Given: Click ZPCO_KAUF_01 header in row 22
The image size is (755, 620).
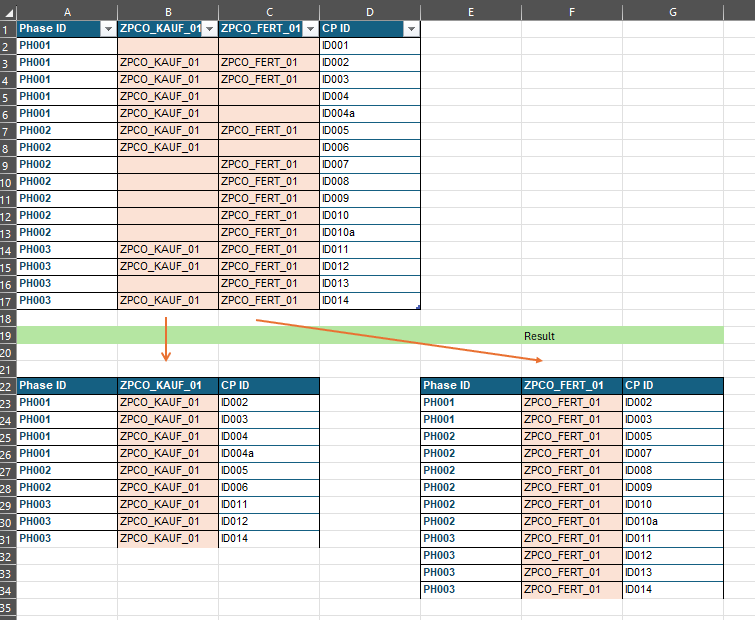Looking at the screenshot, I should coord(168,386).
